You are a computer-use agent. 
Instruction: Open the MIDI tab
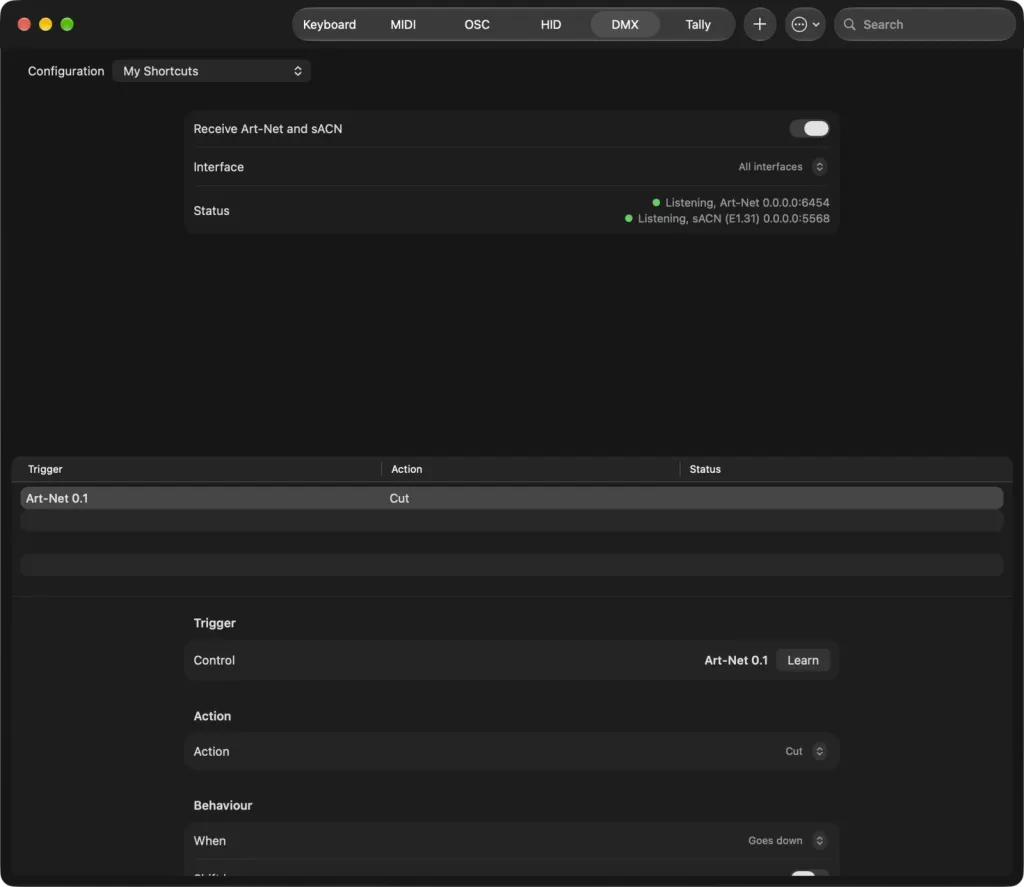pyautogui.click(x=403, y=24)
